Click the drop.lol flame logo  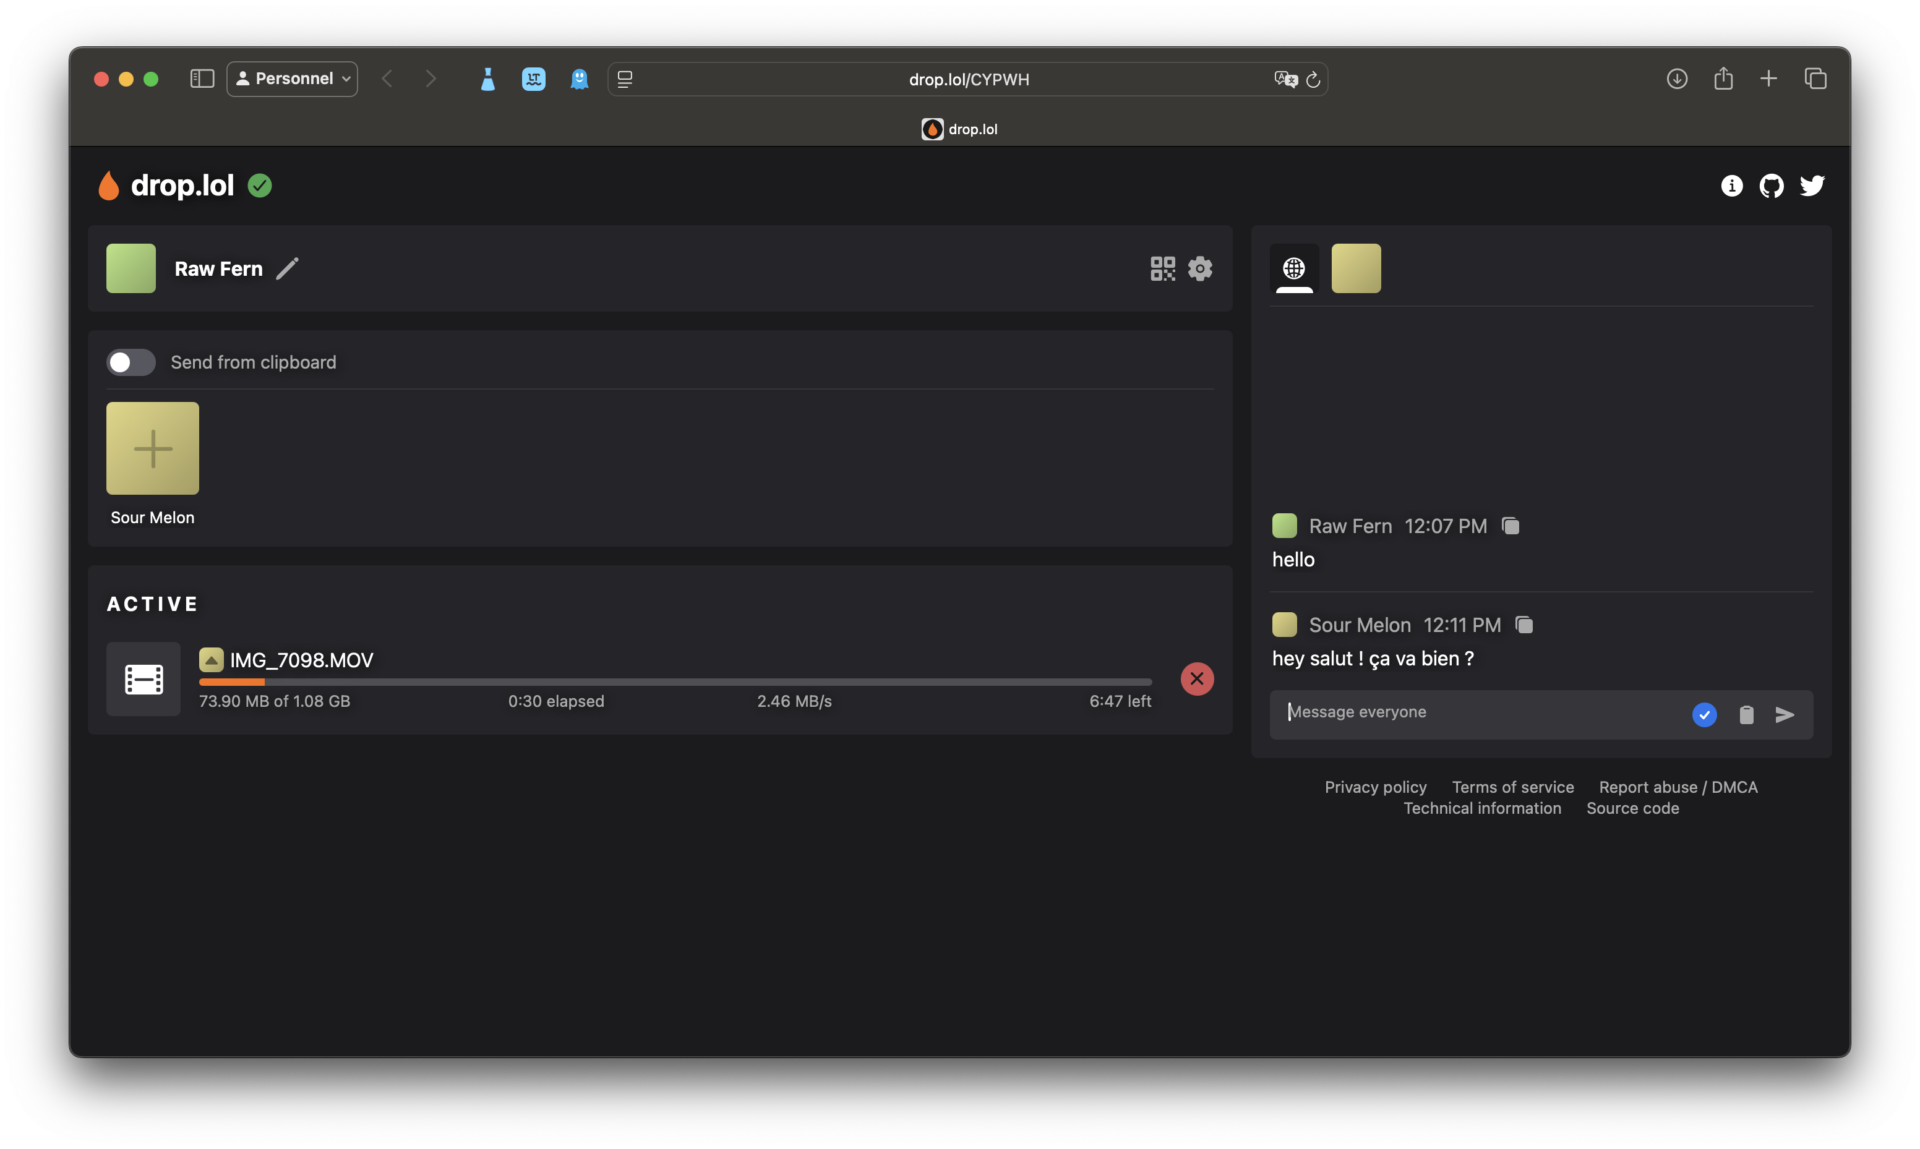click(108, 185)
